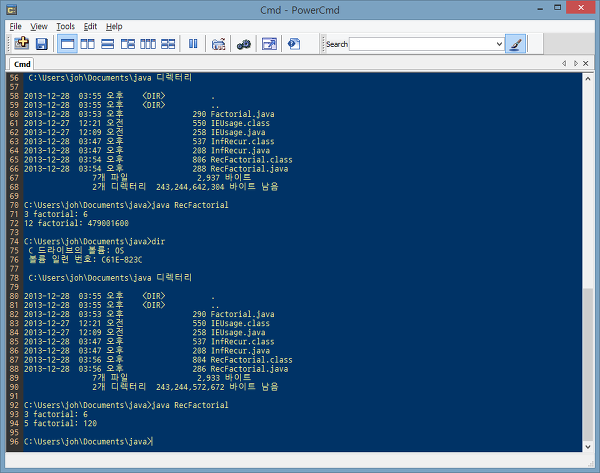Click 'InfRecur.class' on line 85
The width and height of the screenshot is (600, 473).
coord(242,342)
